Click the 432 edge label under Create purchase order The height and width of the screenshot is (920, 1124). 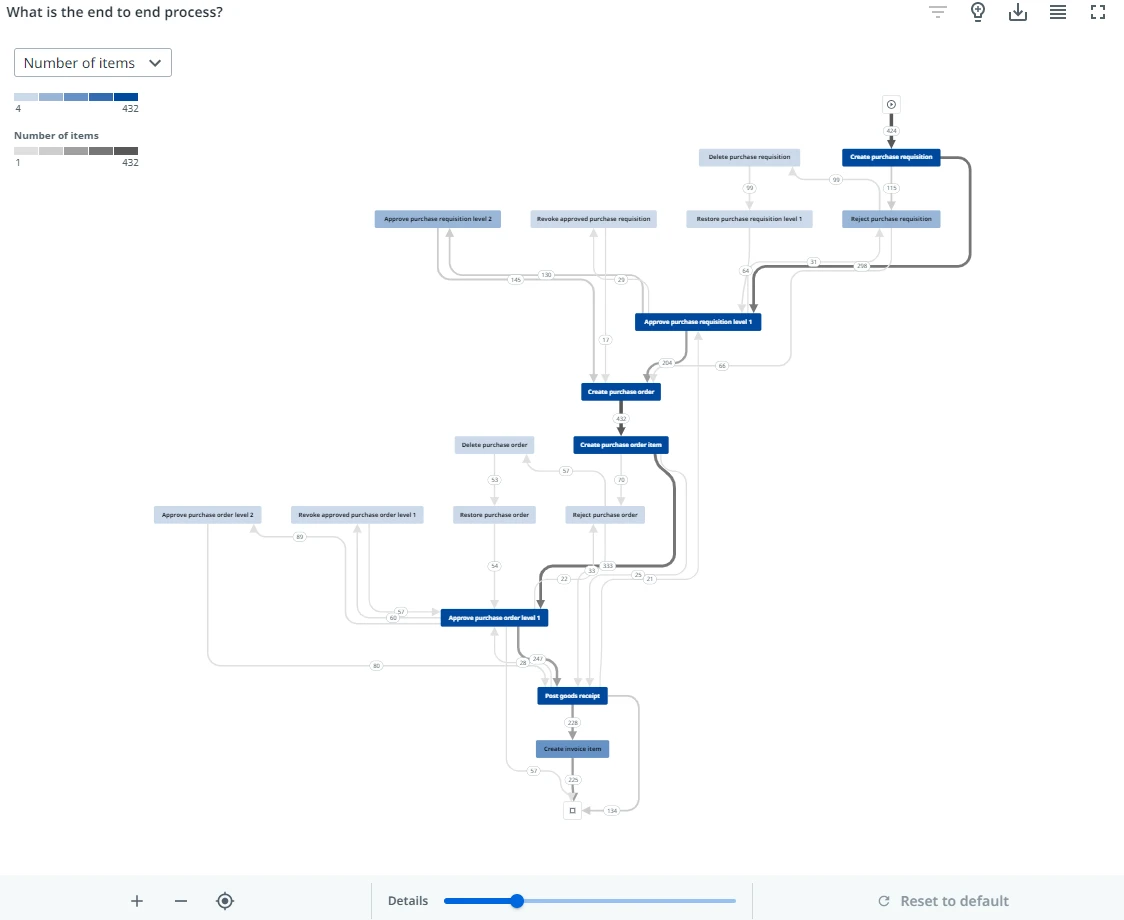621,419
